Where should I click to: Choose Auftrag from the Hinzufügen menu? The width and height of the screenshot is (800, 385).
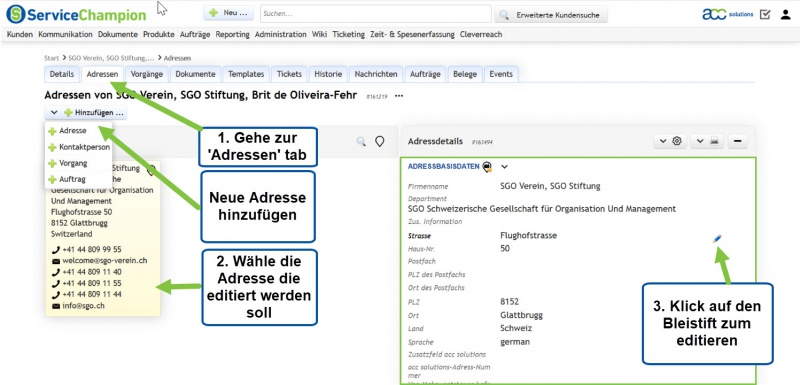tap(72, 179)
